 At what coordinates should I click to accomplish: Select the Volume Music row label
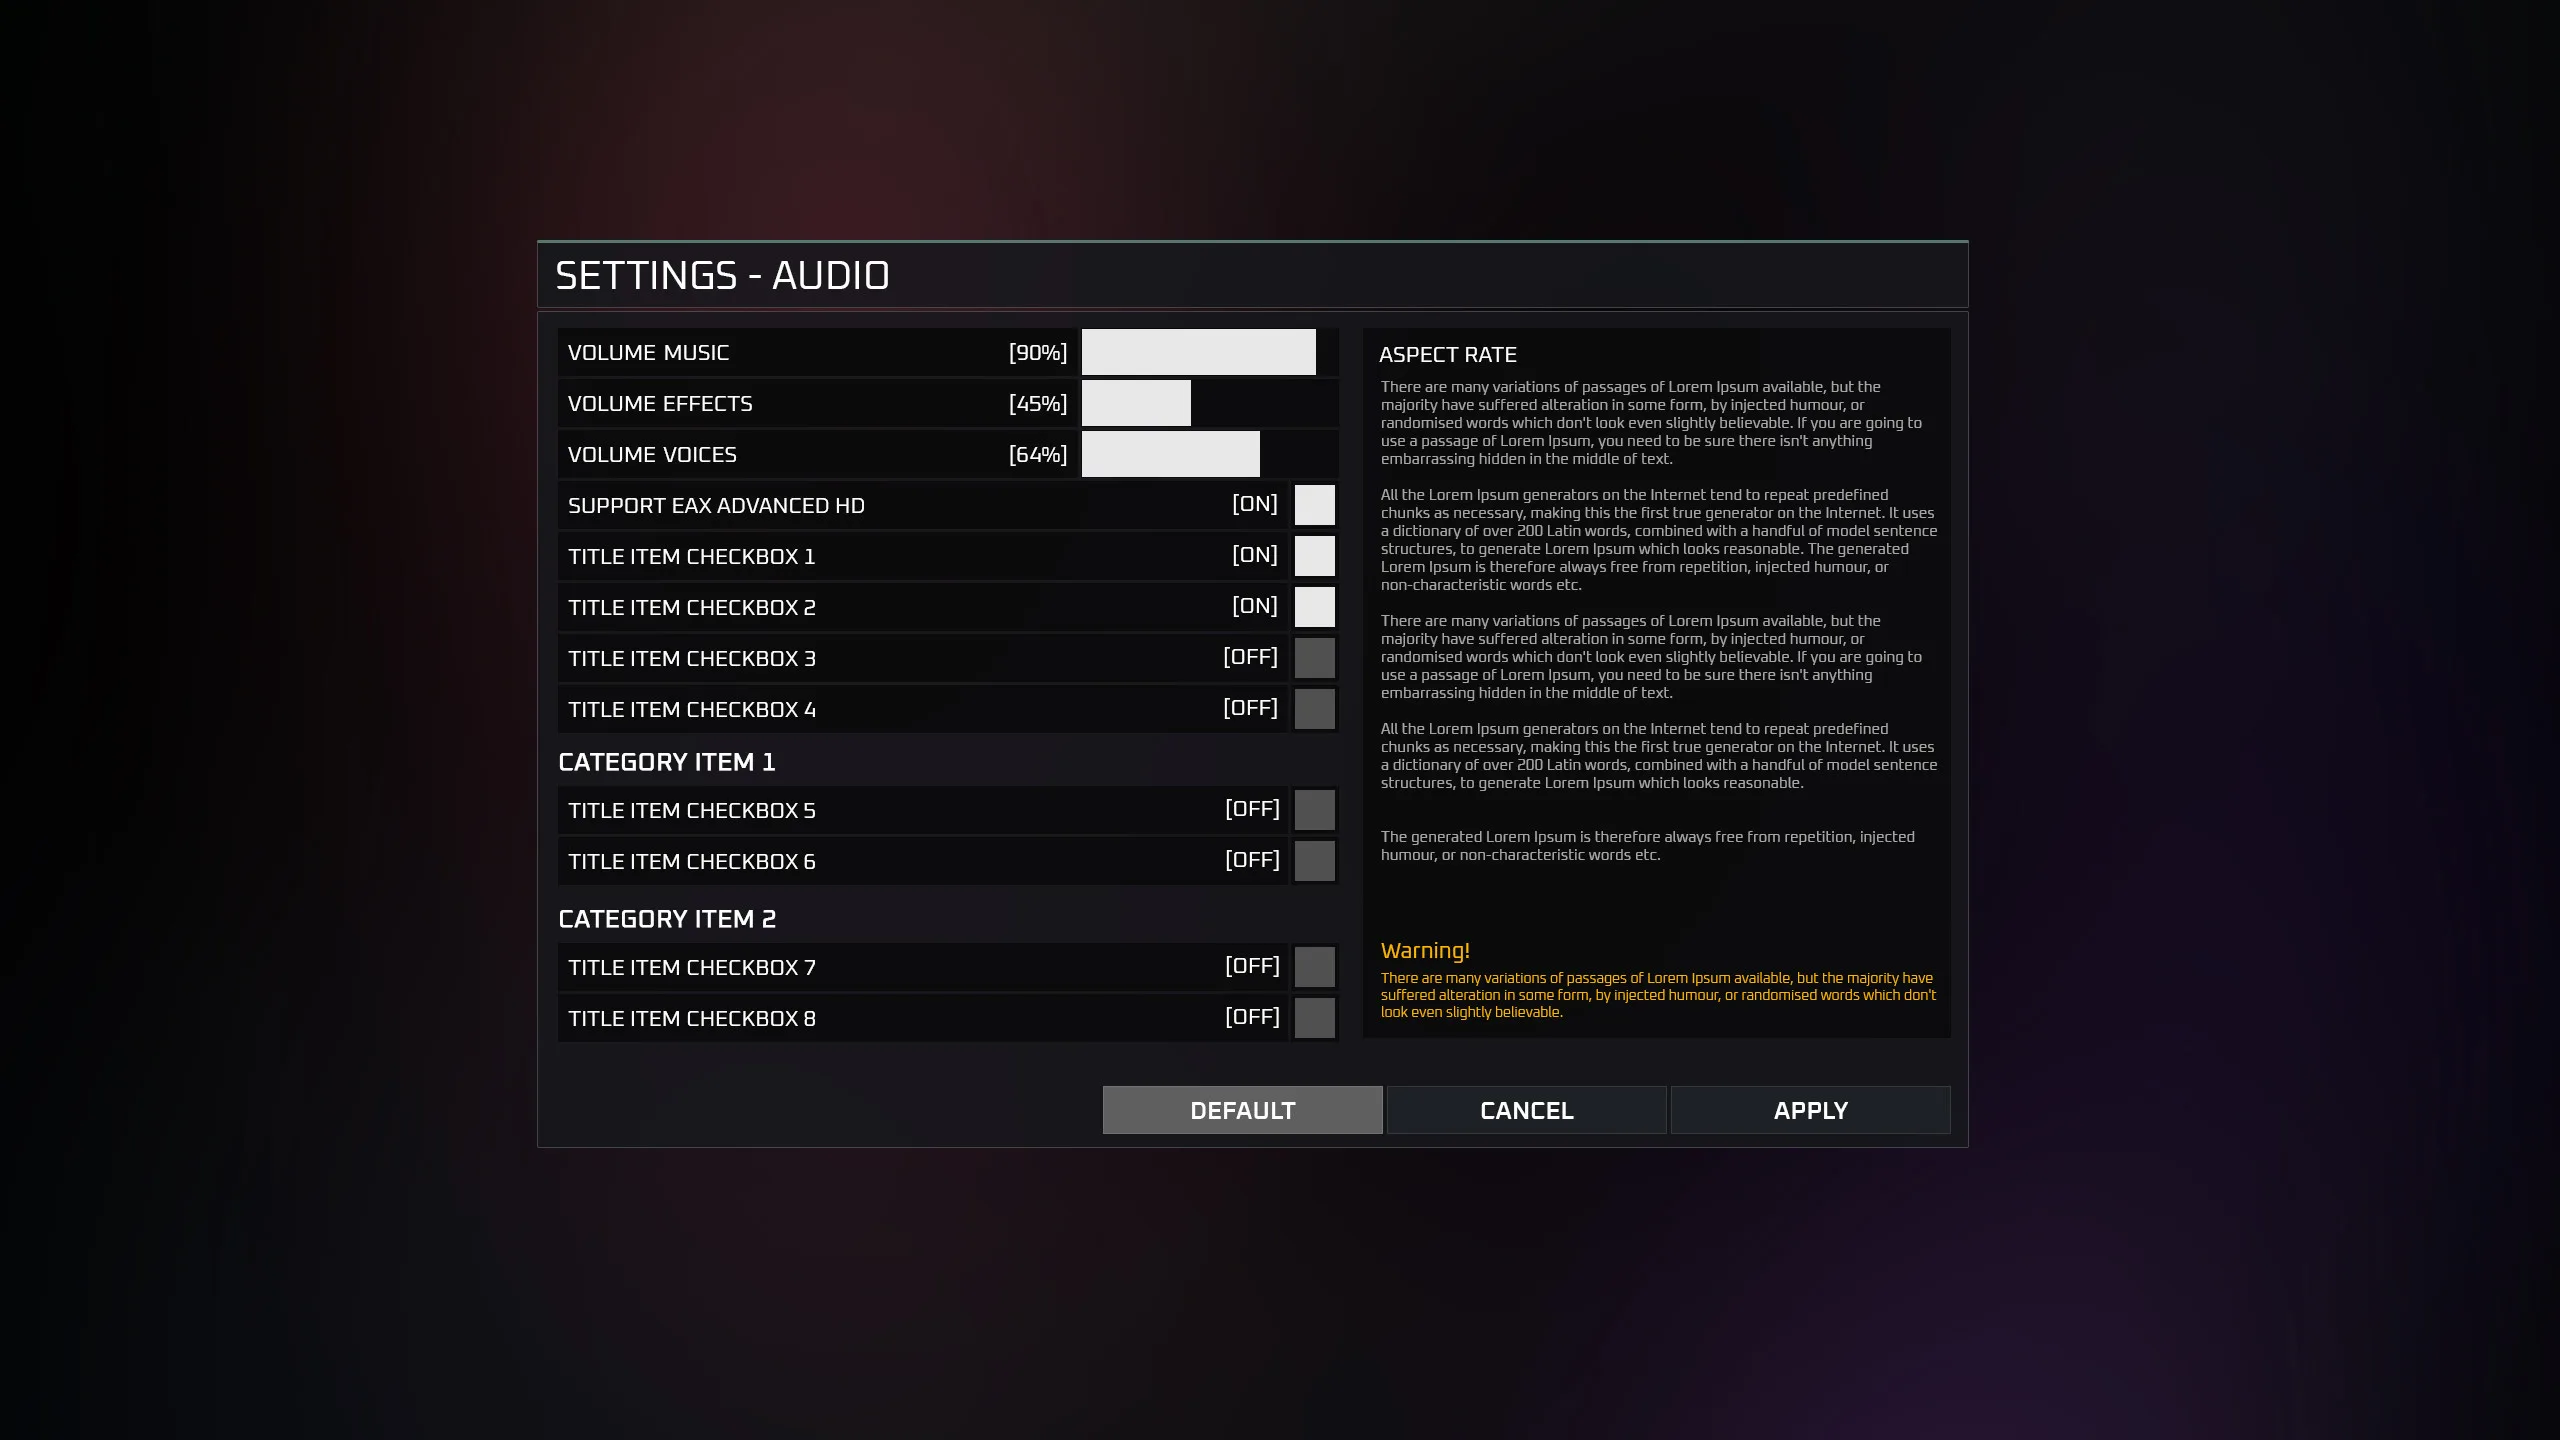[x=648, y=353]
